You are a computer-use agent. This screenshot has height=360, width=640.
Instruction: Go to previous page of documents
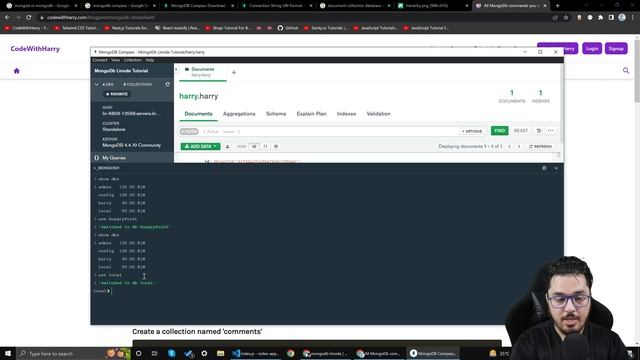point(509,147)
